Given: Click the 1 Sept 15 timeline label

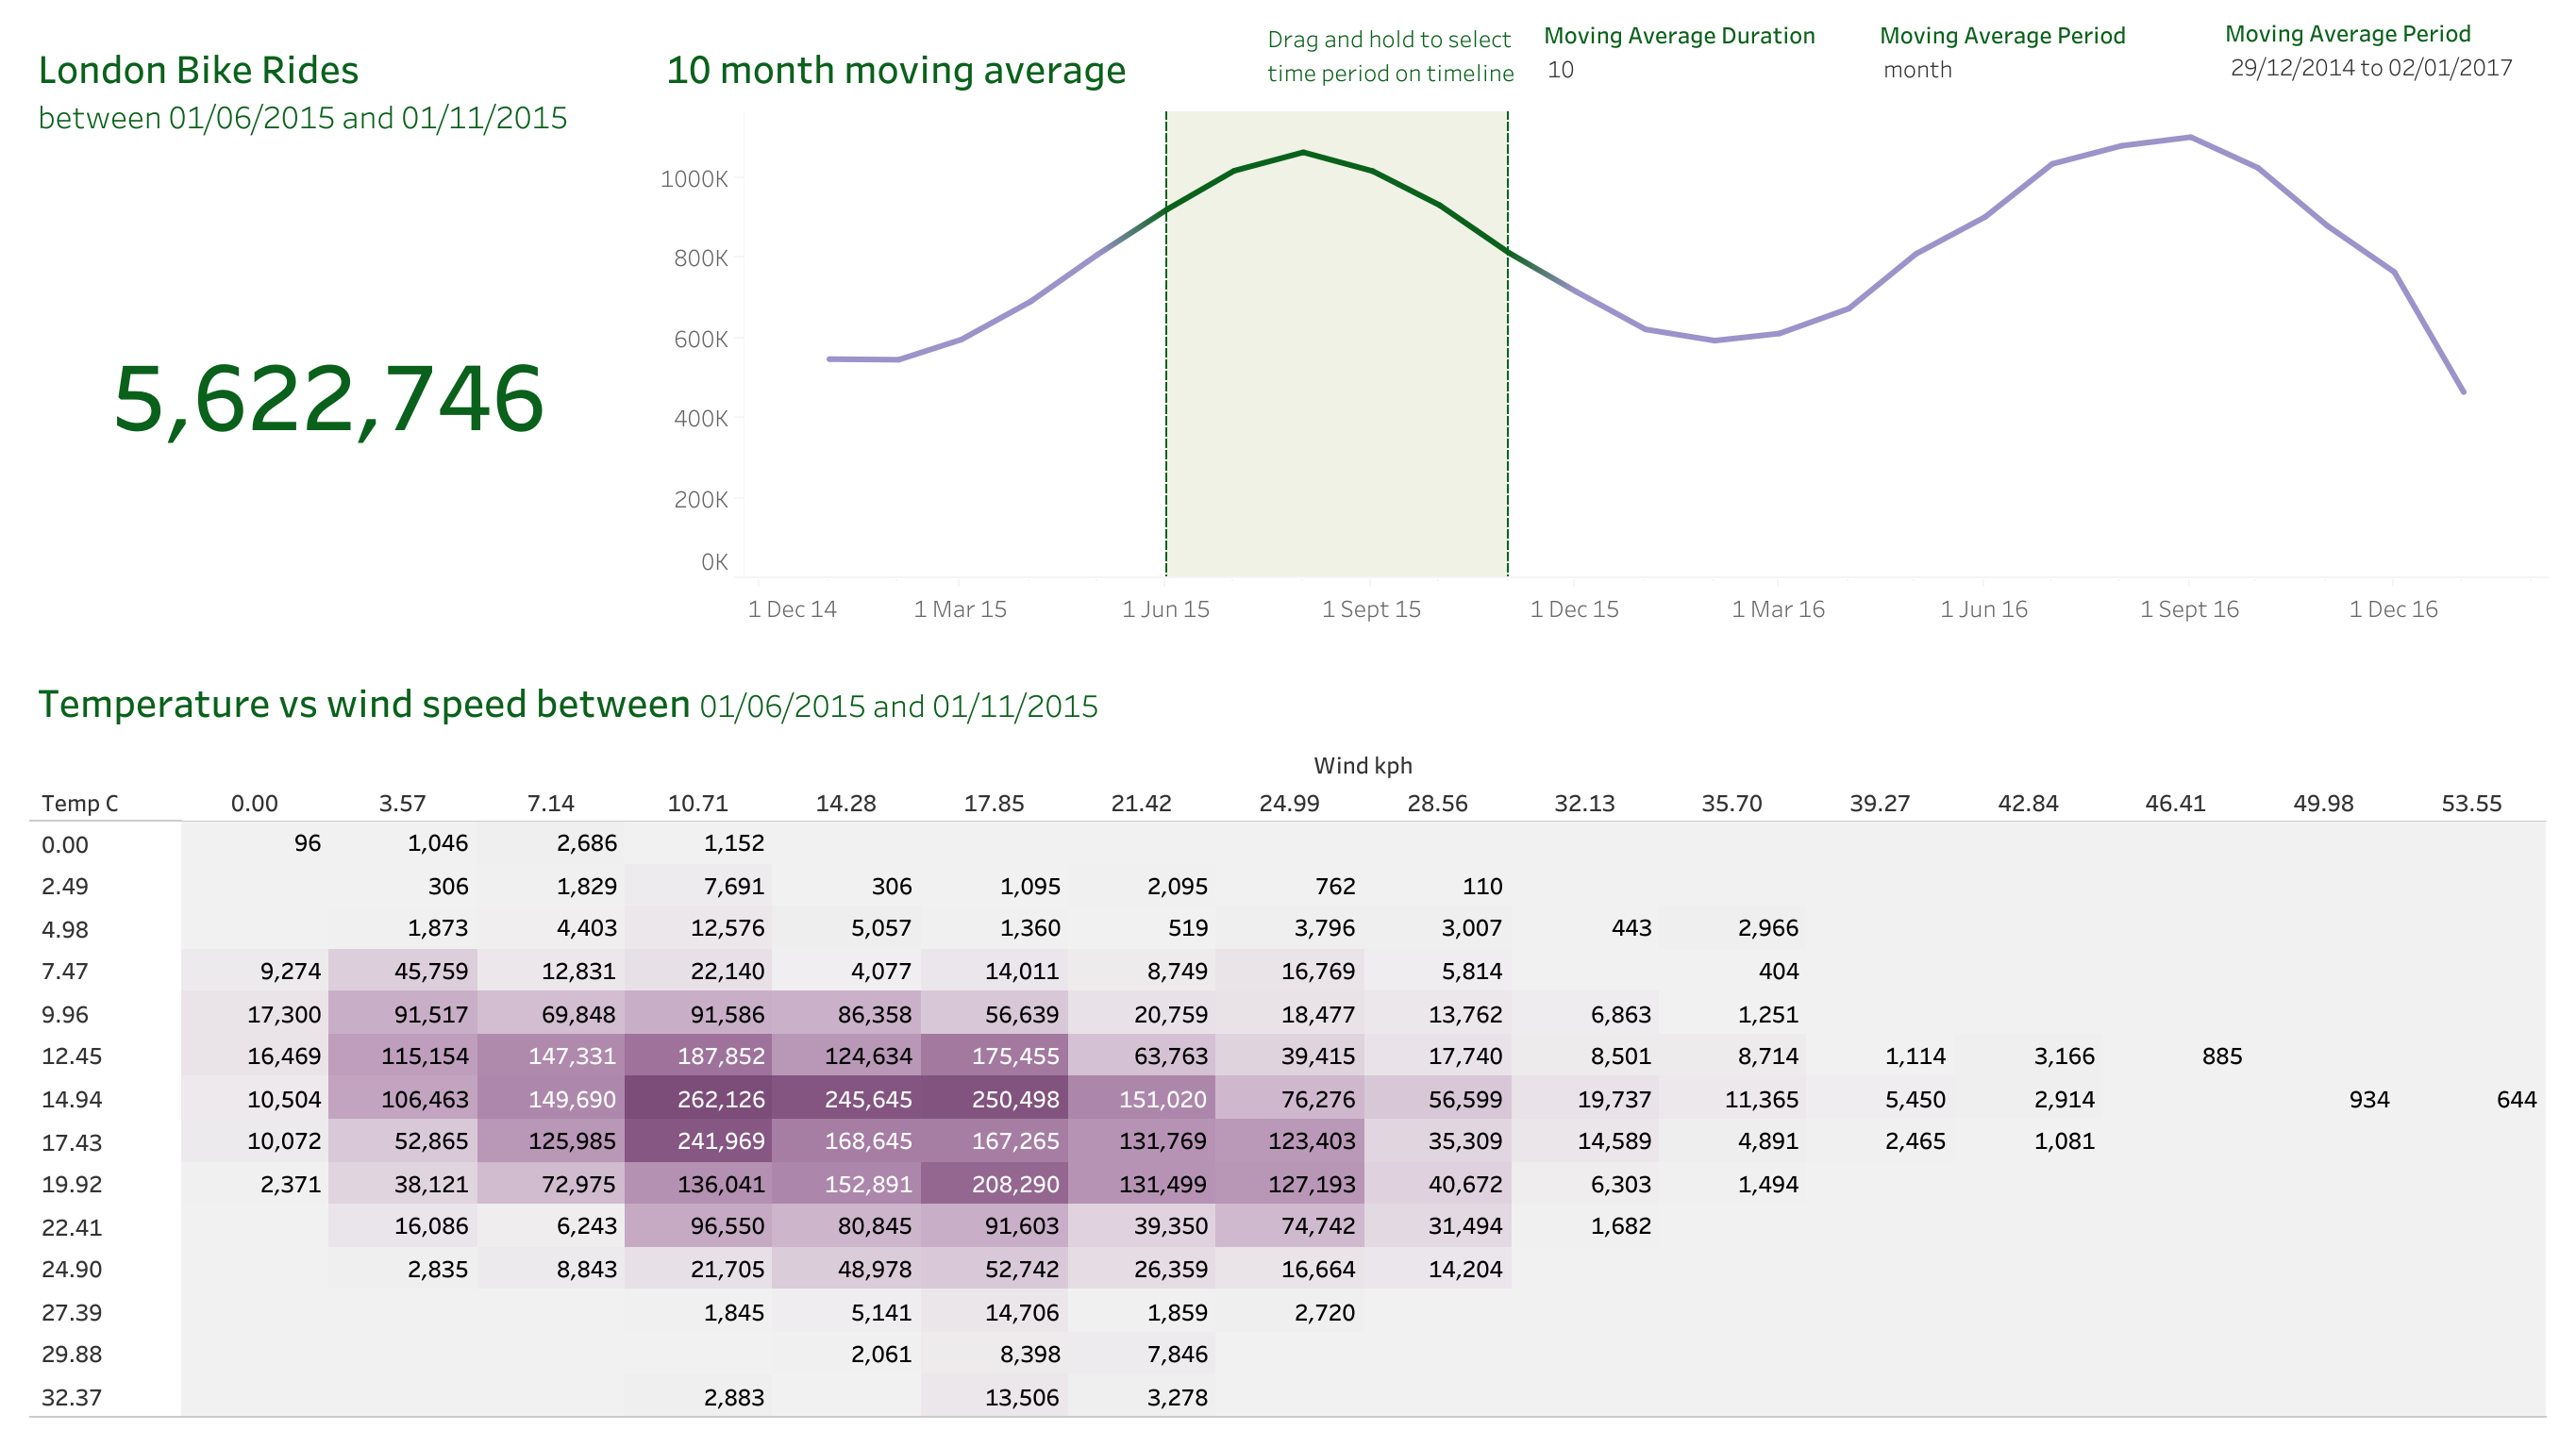Looking at the screenshot, I should (1370, 609).
